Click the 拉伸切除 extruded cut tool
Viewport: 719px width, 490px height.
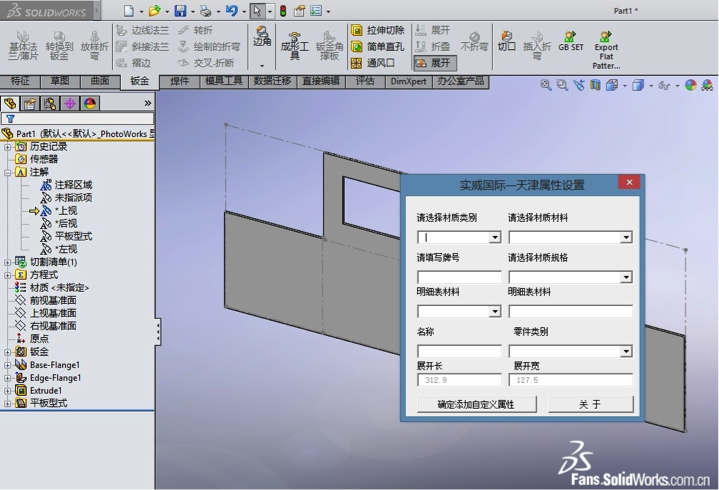click(378, 30)
